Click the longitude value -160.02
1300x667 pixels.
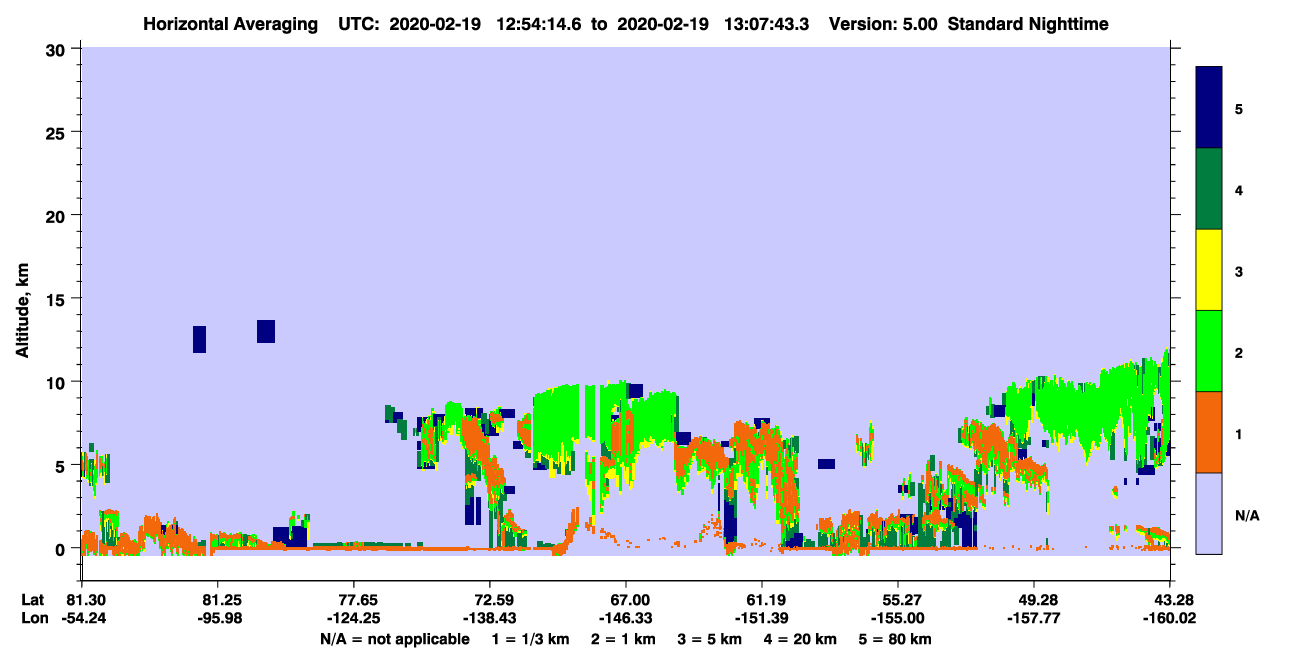(x=1170, y=618)
